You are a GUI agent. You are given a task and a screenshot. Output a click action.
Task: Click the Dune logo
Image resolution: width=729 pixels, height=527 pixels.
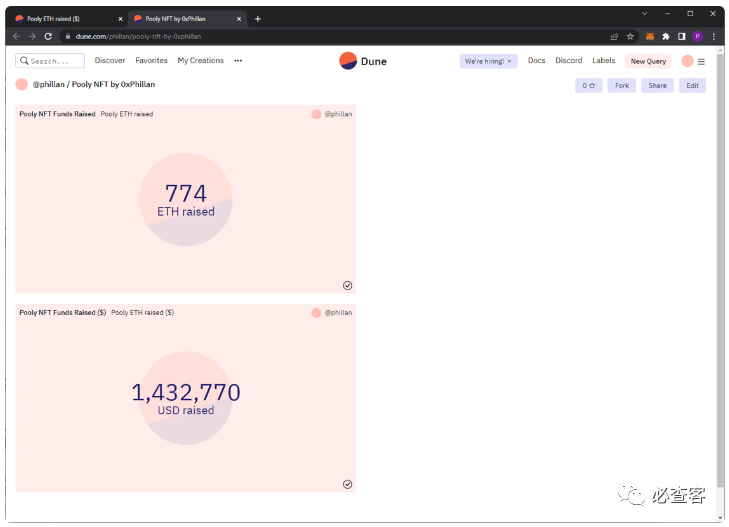[x=363, y=61]
